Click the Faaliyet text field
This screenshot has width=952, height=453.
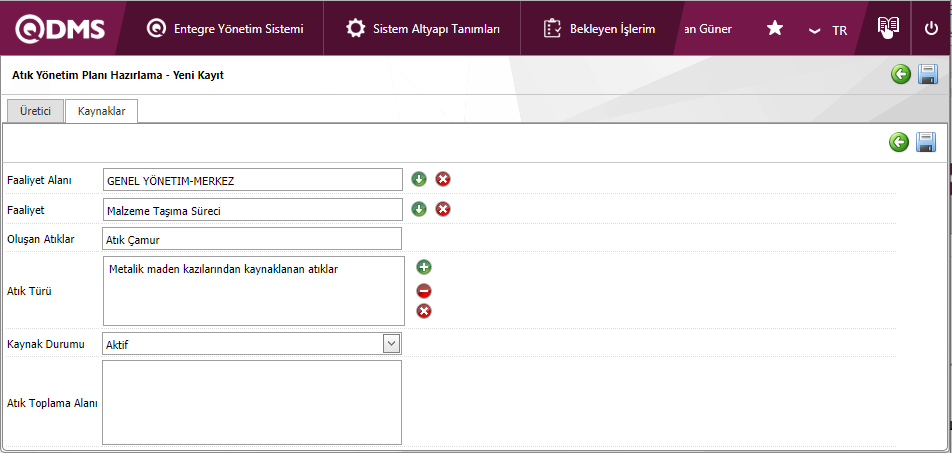pyautogui.click(x=253, y=210)
